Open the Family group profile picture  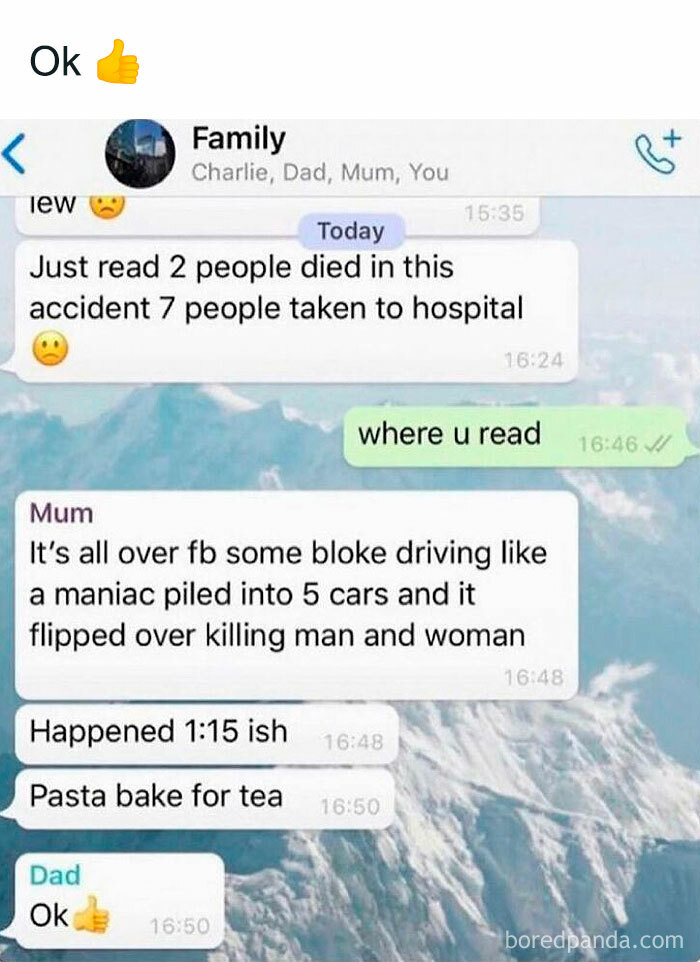point(140,153)
